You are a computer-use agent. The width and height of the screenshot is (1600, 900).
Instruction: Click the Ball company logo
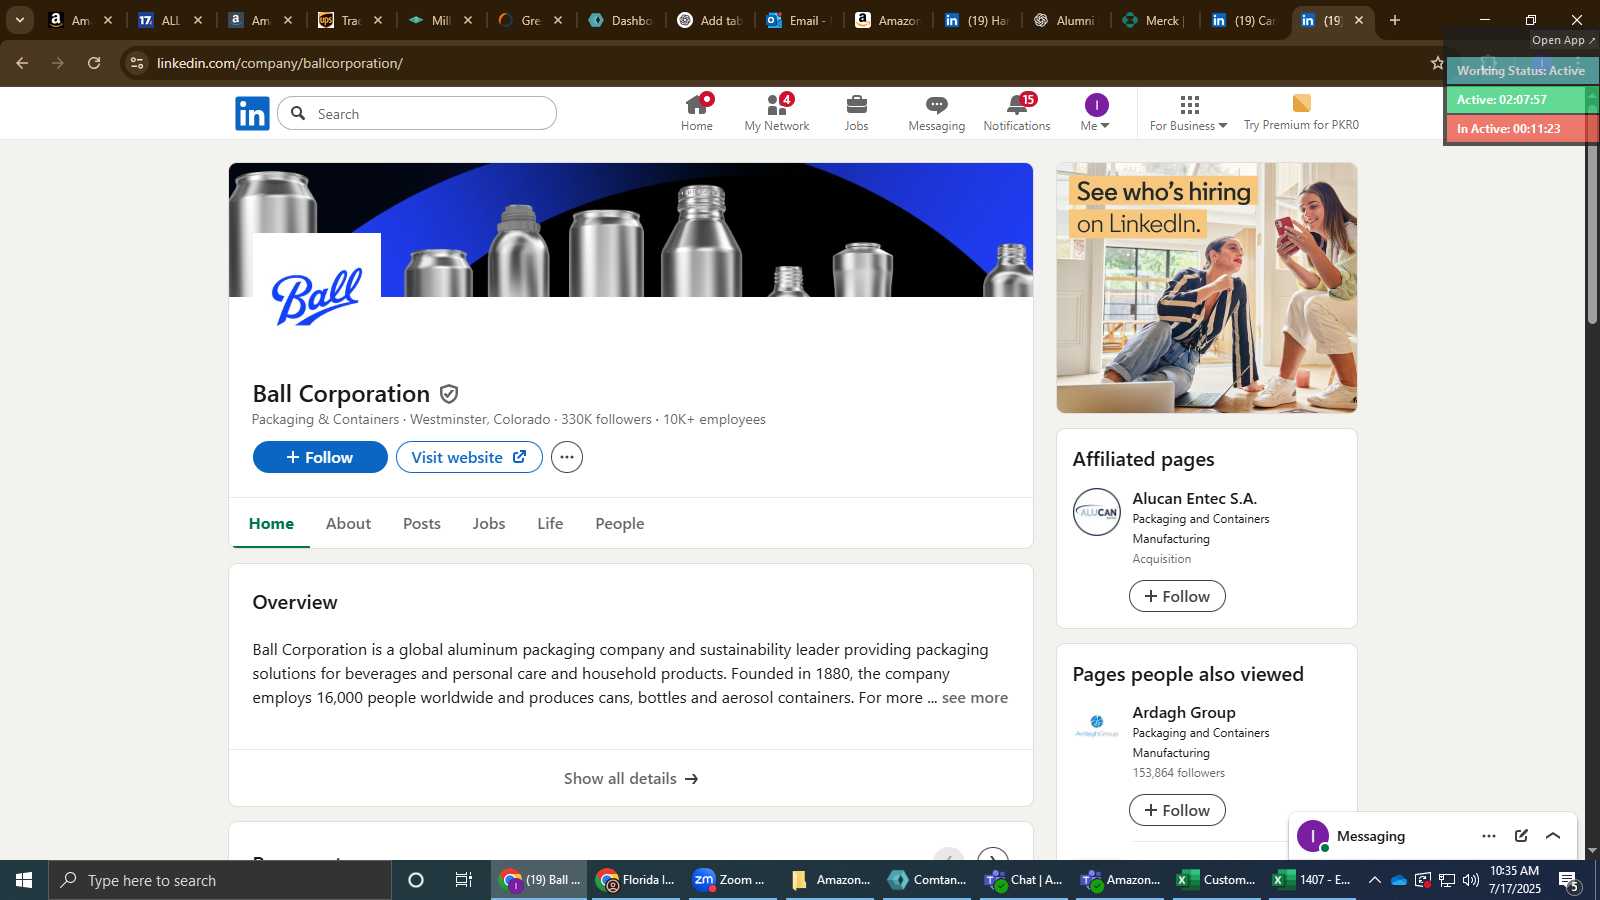(317, 297)
